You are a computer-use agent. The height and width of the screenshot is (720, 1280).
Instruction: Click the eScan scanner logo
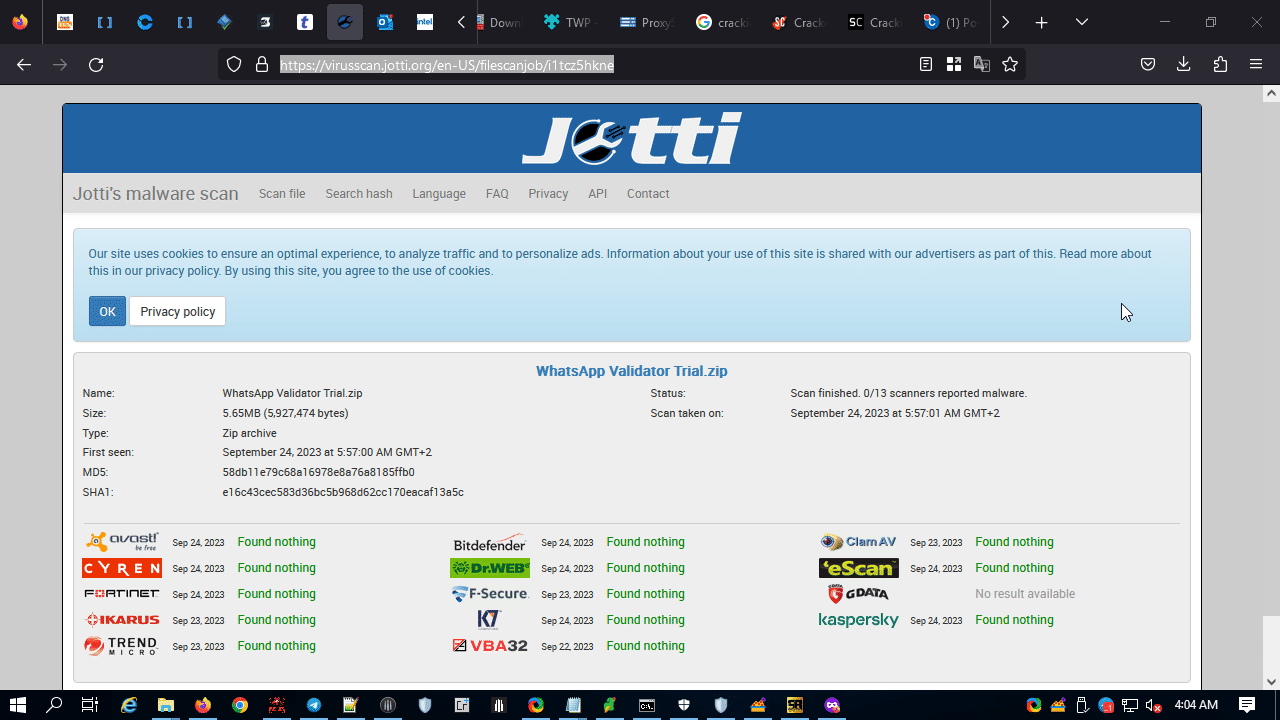(x=859, y=568)
